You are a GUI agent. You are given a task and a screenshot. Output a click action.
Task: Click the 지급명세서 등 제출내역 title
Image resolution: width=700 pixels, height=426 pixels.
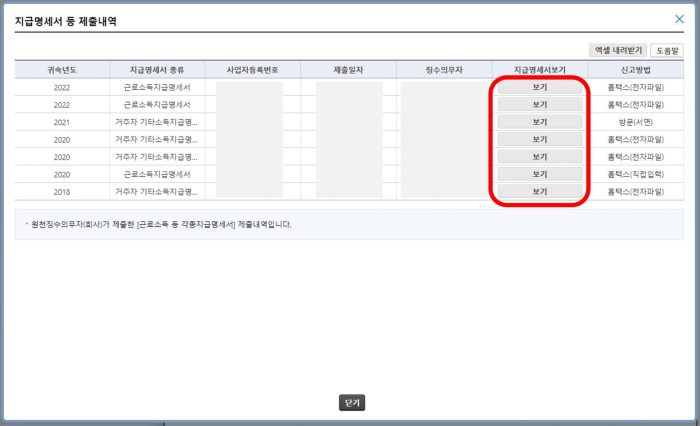(x=66, y=21)
